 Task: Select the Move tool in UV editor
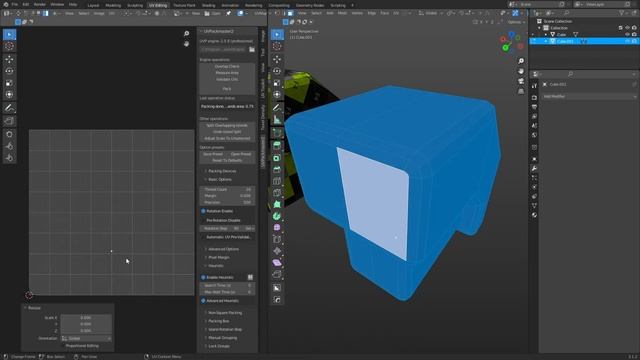tap(9, 59)
